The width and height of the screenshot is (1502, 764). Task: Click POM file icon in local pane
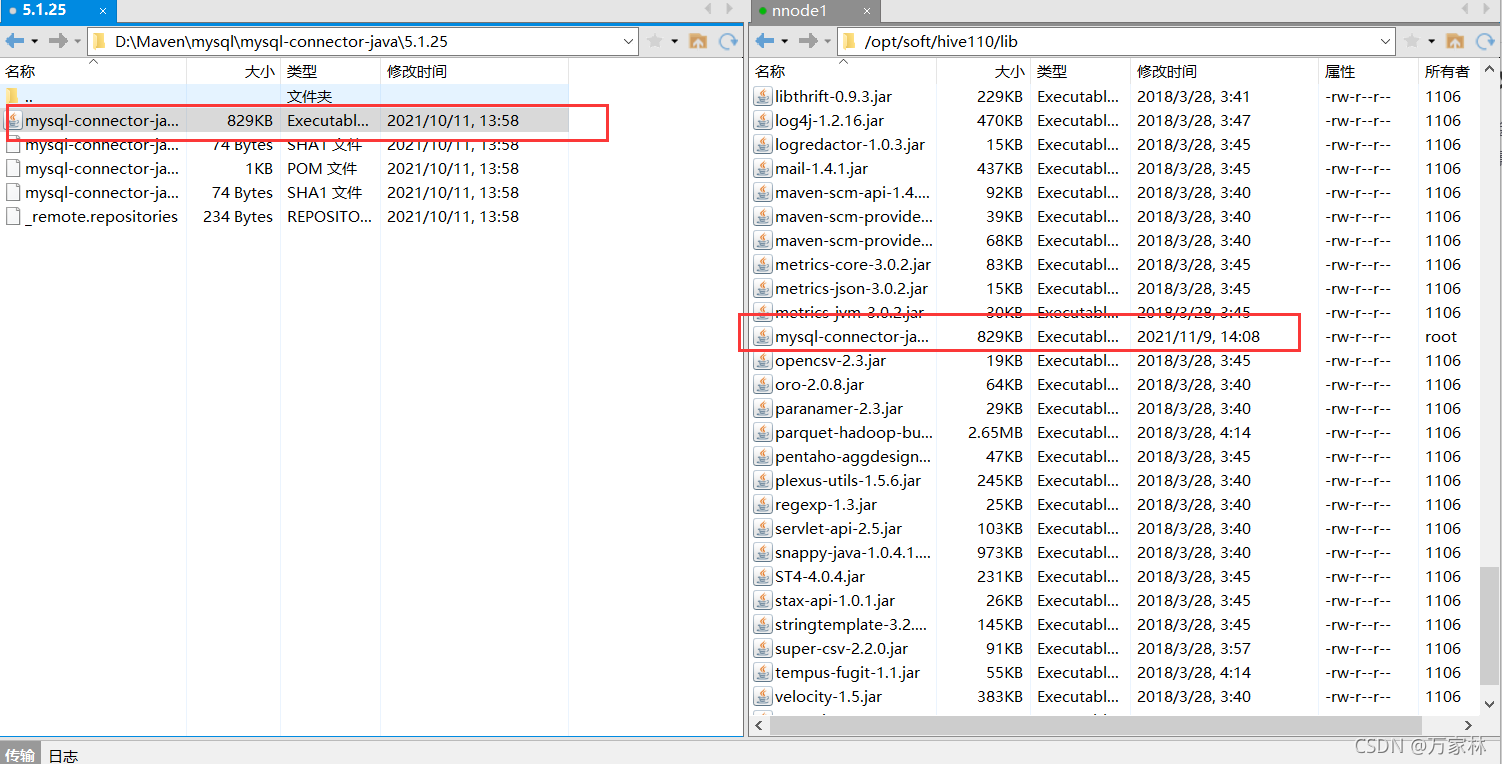[x=13, y=169]
